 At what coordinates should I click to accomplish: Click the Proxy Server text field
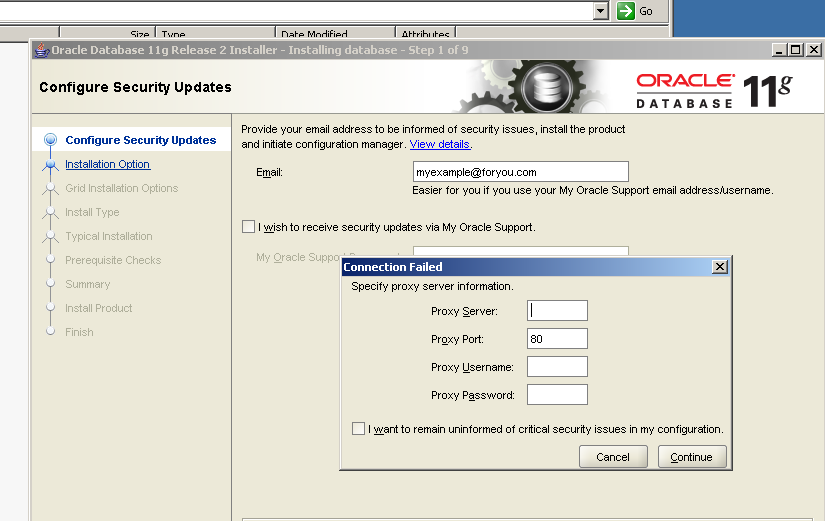click(557, 310)
